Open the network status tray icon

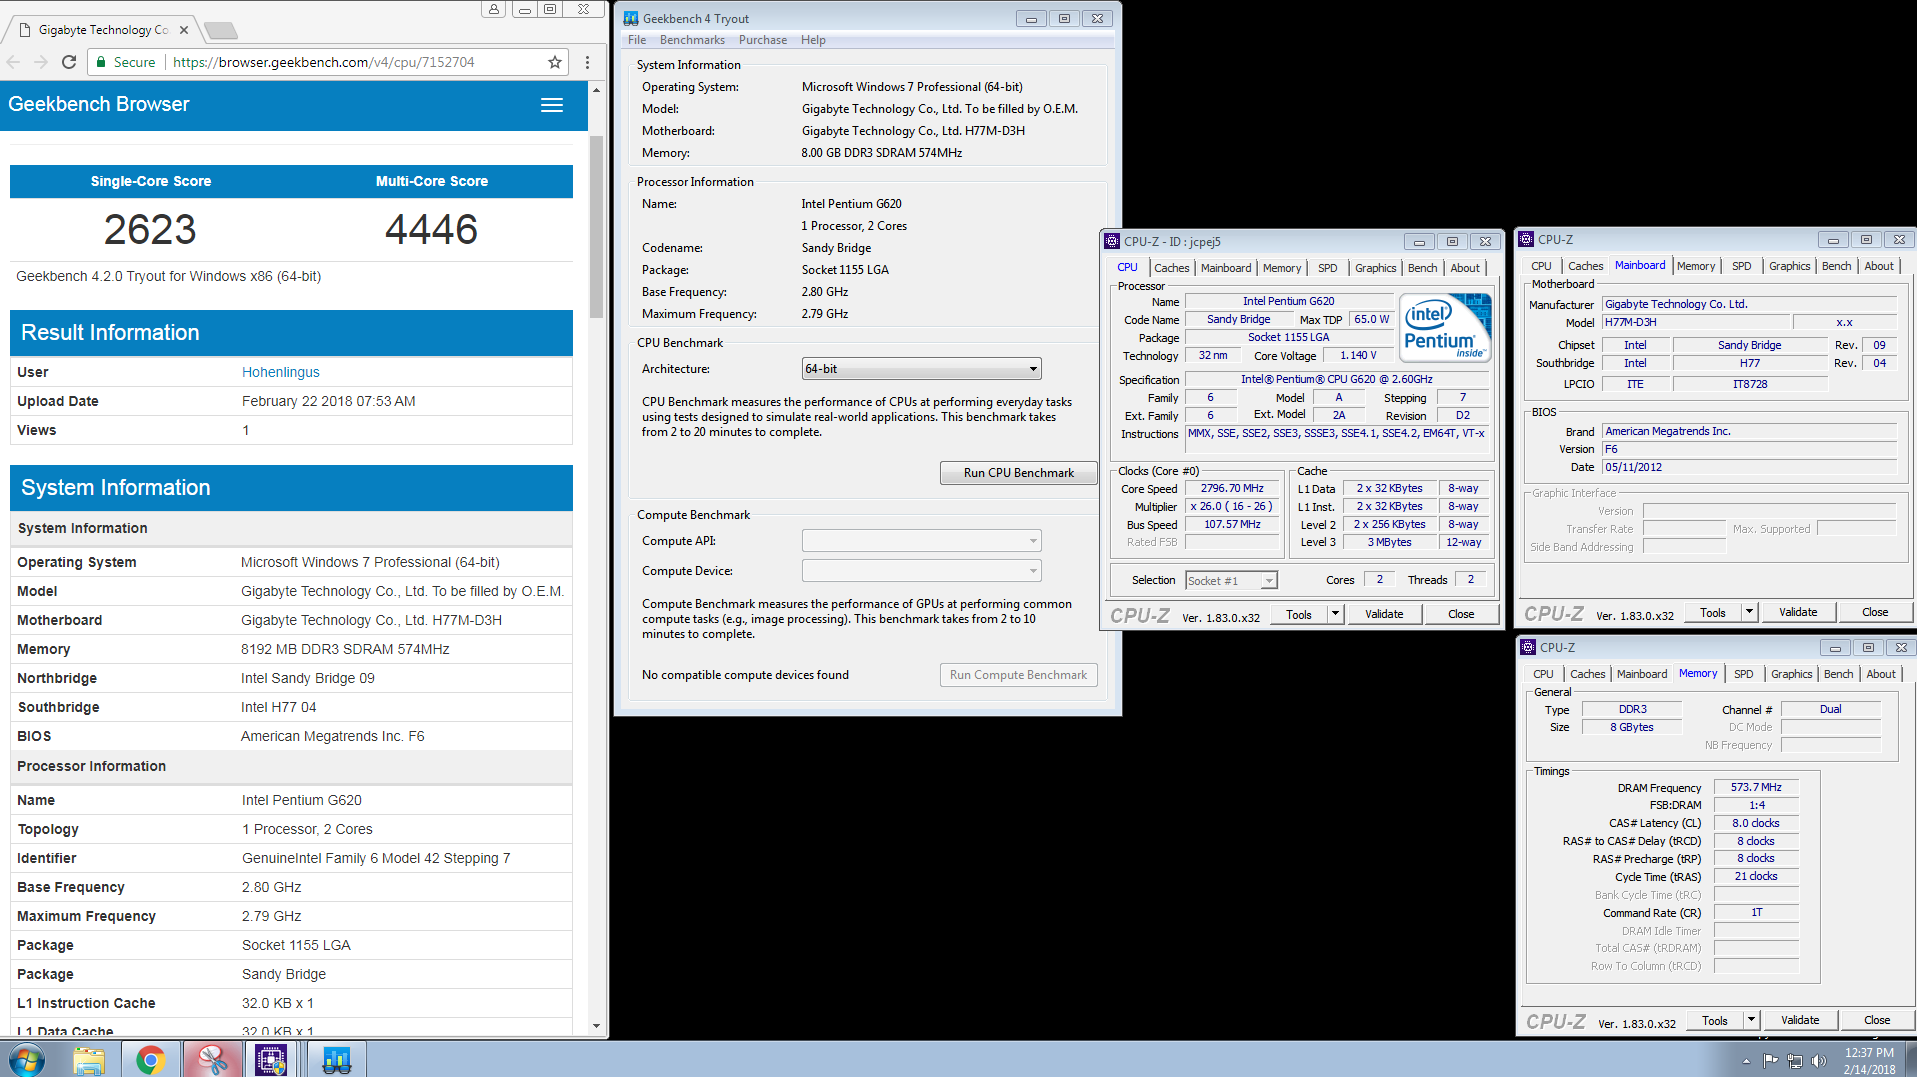pyautogui.click(x=1795, y=1061)
